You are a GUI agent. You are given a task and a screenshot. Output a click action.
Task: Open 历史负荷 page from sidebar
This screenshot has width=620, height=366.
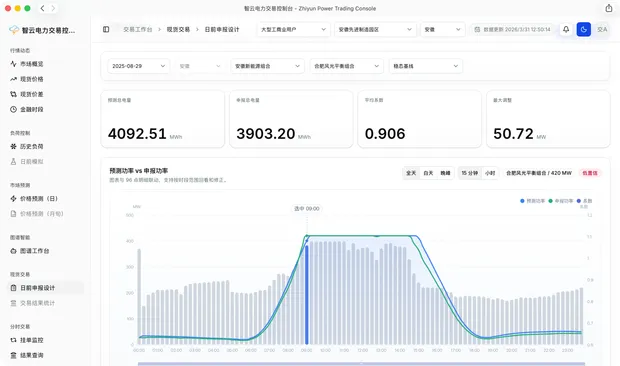click(x=45, y=146)
